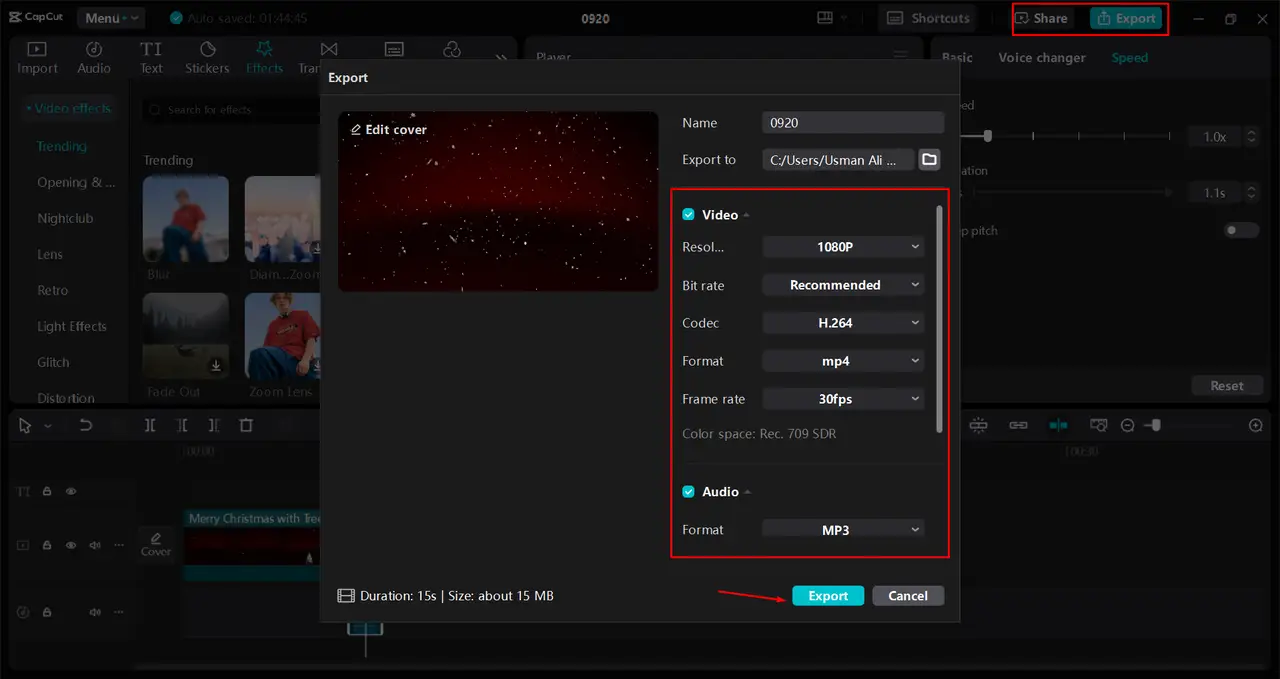Screen dimensions: 1280x679
Task: Collapse the Video settings section arrow
Action: click(746, 216)
